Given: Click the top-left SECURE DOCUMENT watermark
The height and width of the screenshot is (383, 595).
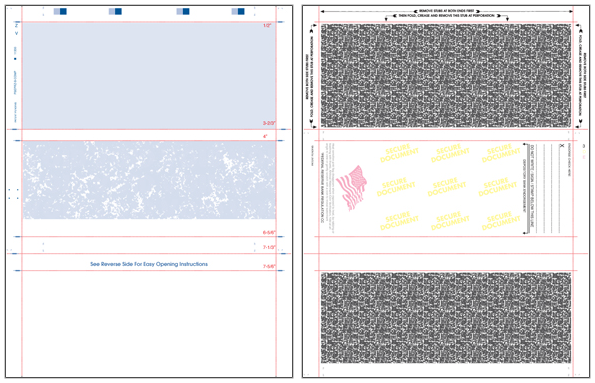Looking at the screenshot, I should (399, 153).
